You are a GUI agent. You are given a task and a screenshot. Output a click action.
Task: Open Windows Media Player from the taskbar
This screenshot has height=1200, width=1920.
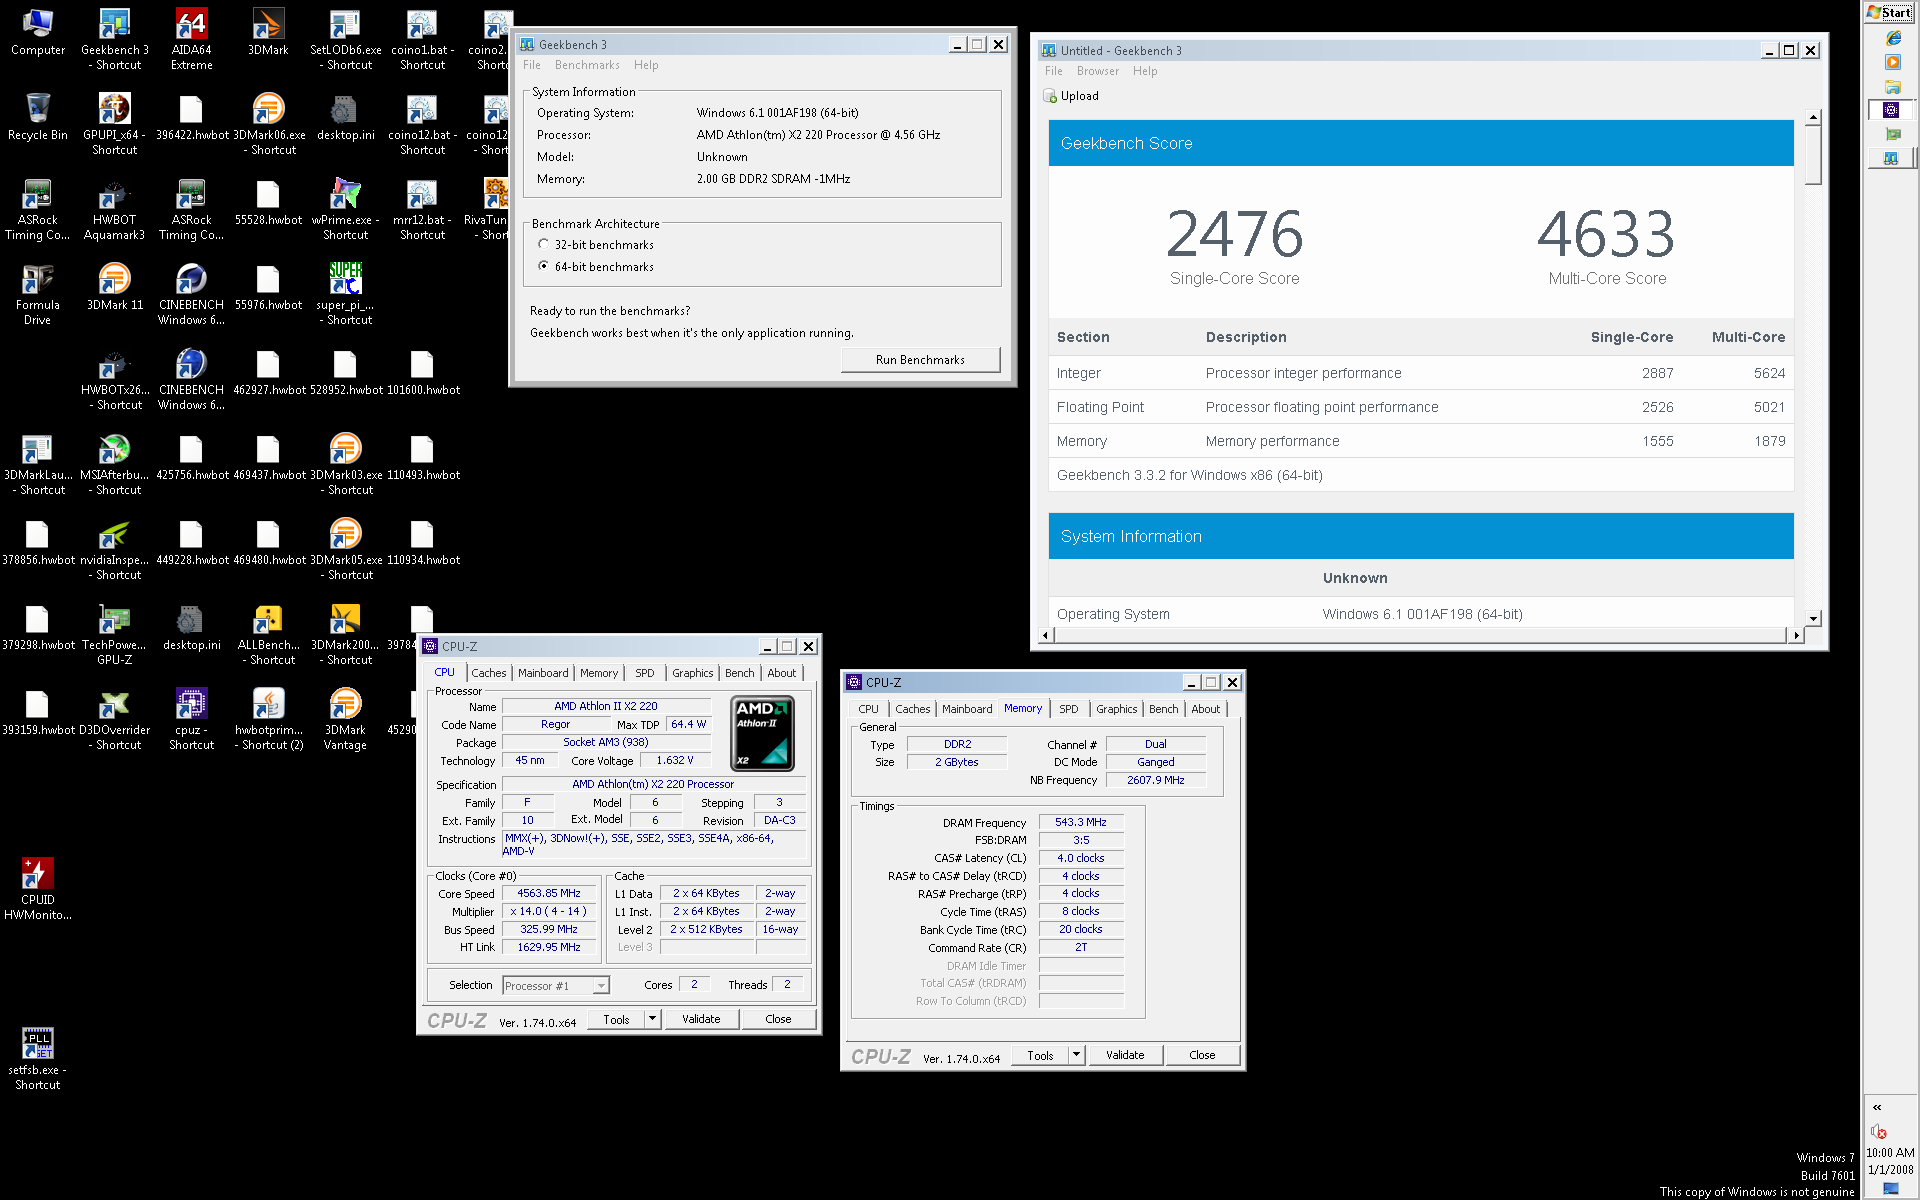(x=1892, y=62)
